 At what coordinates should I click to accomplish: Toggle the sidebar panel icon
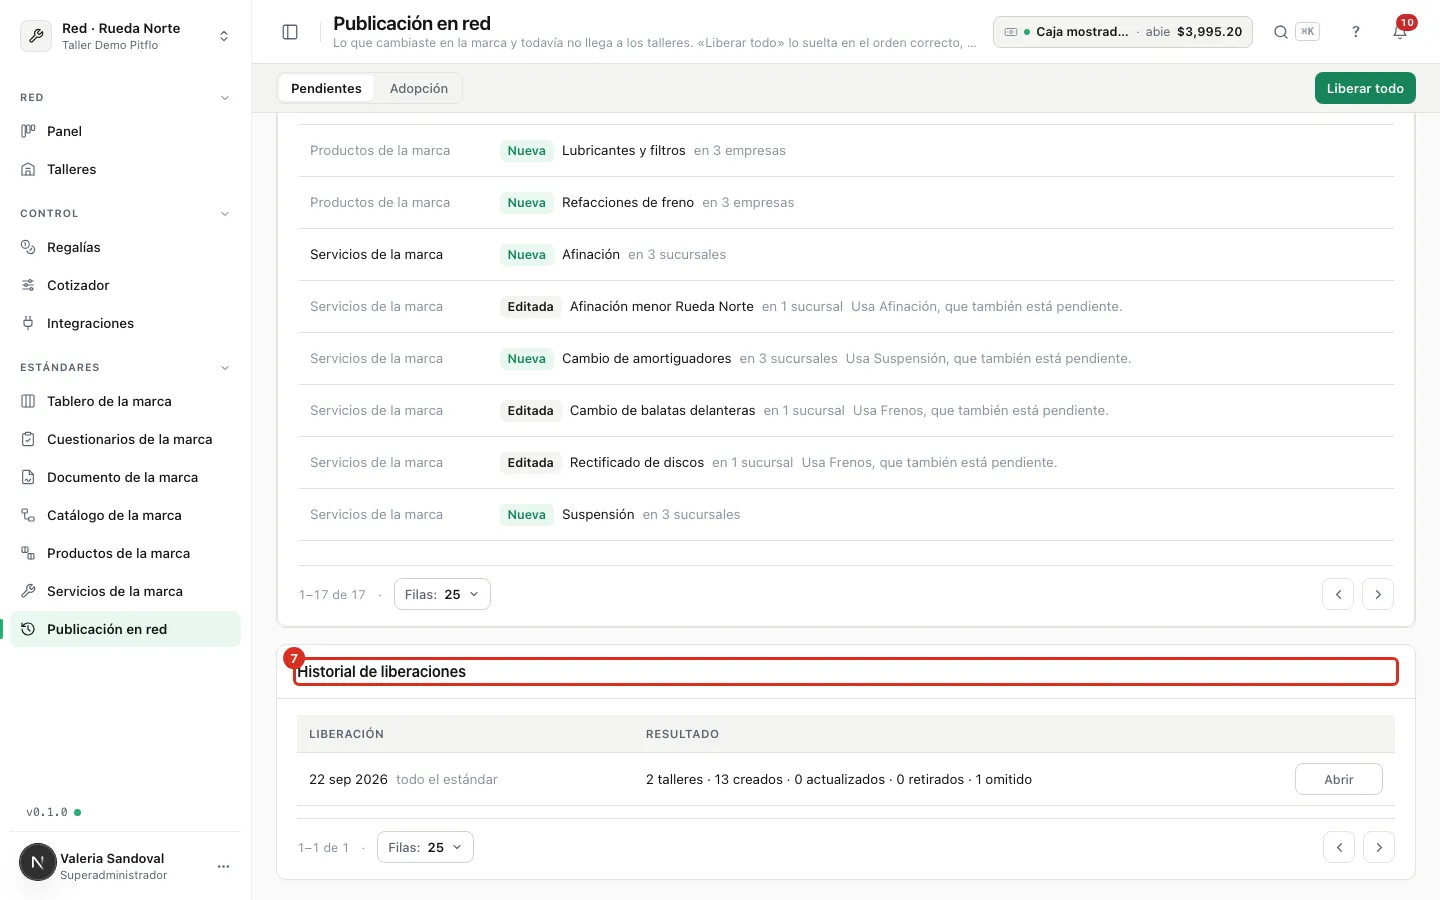[x=290, y=32]
